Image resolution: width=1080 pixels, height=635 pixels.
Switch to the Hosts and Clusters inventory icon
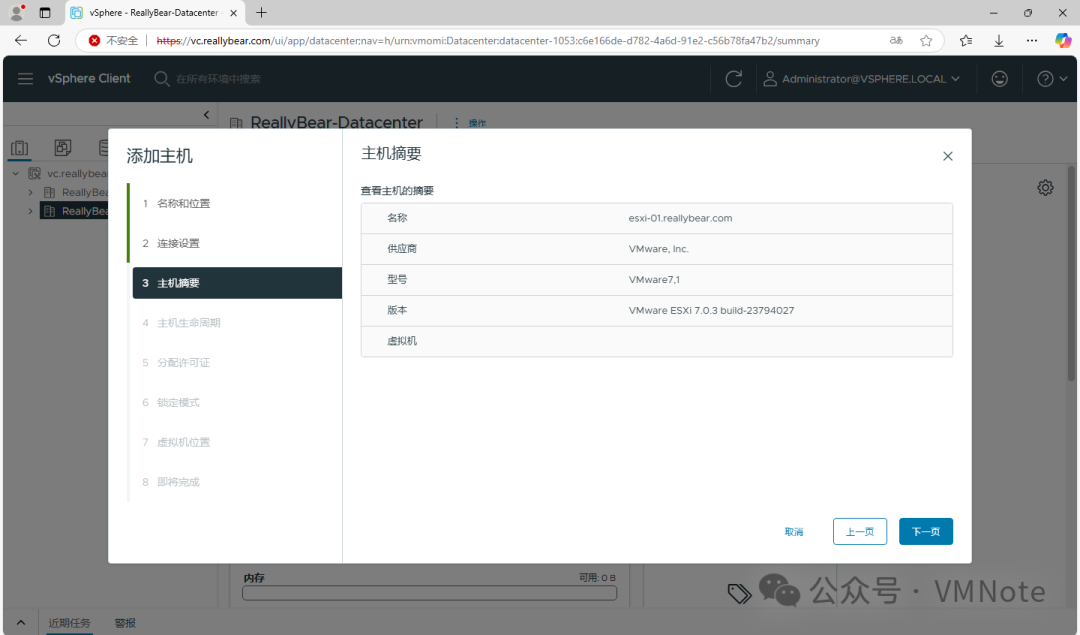point(19,147)
